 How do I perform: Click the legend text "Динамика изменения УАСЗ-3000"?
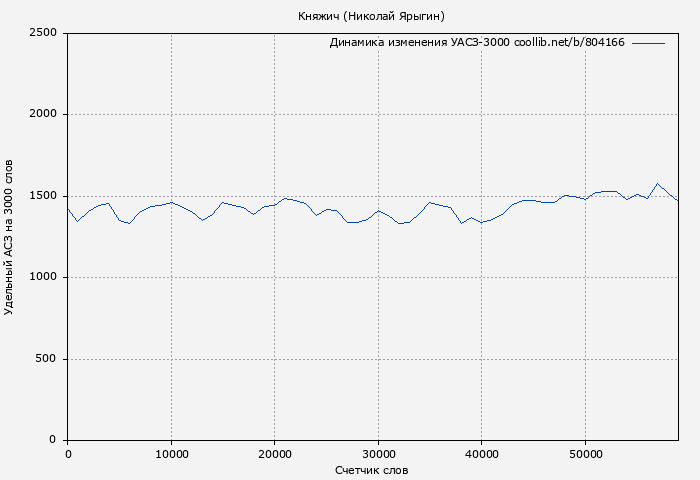(419, 43)
